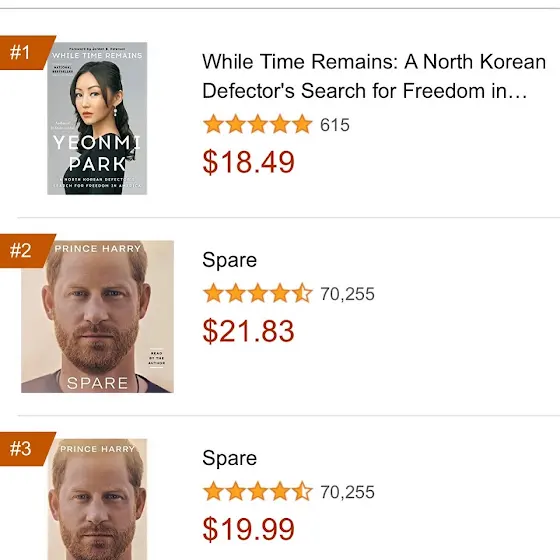Screen dimensions: 560x560
Task: Click the $21.83 price
Action: 249,331
